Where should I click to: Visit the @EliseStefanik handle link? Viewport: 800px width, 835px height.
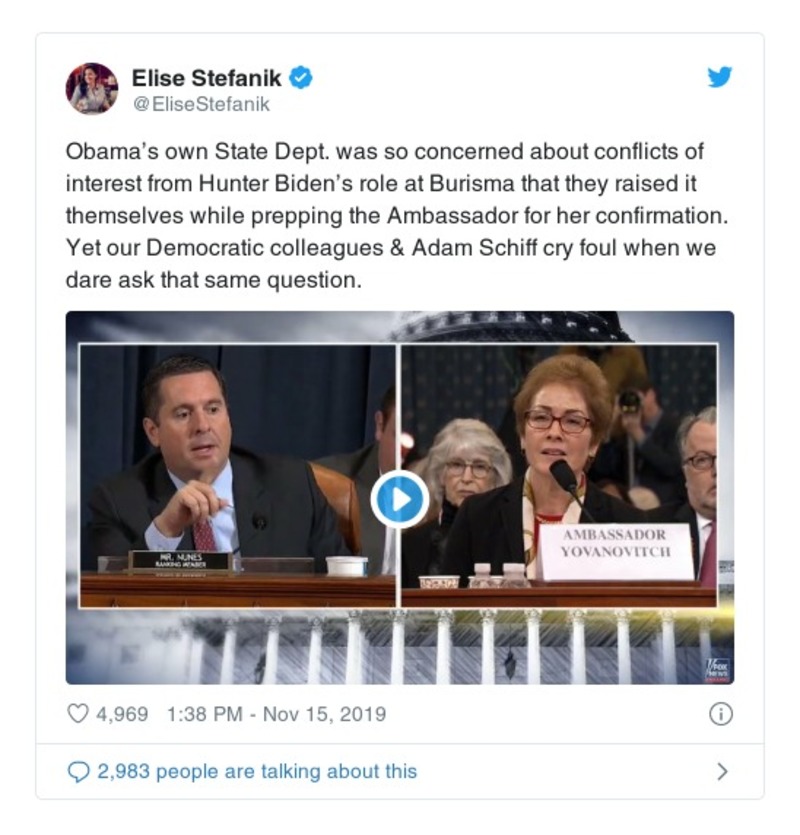[200, 103]
